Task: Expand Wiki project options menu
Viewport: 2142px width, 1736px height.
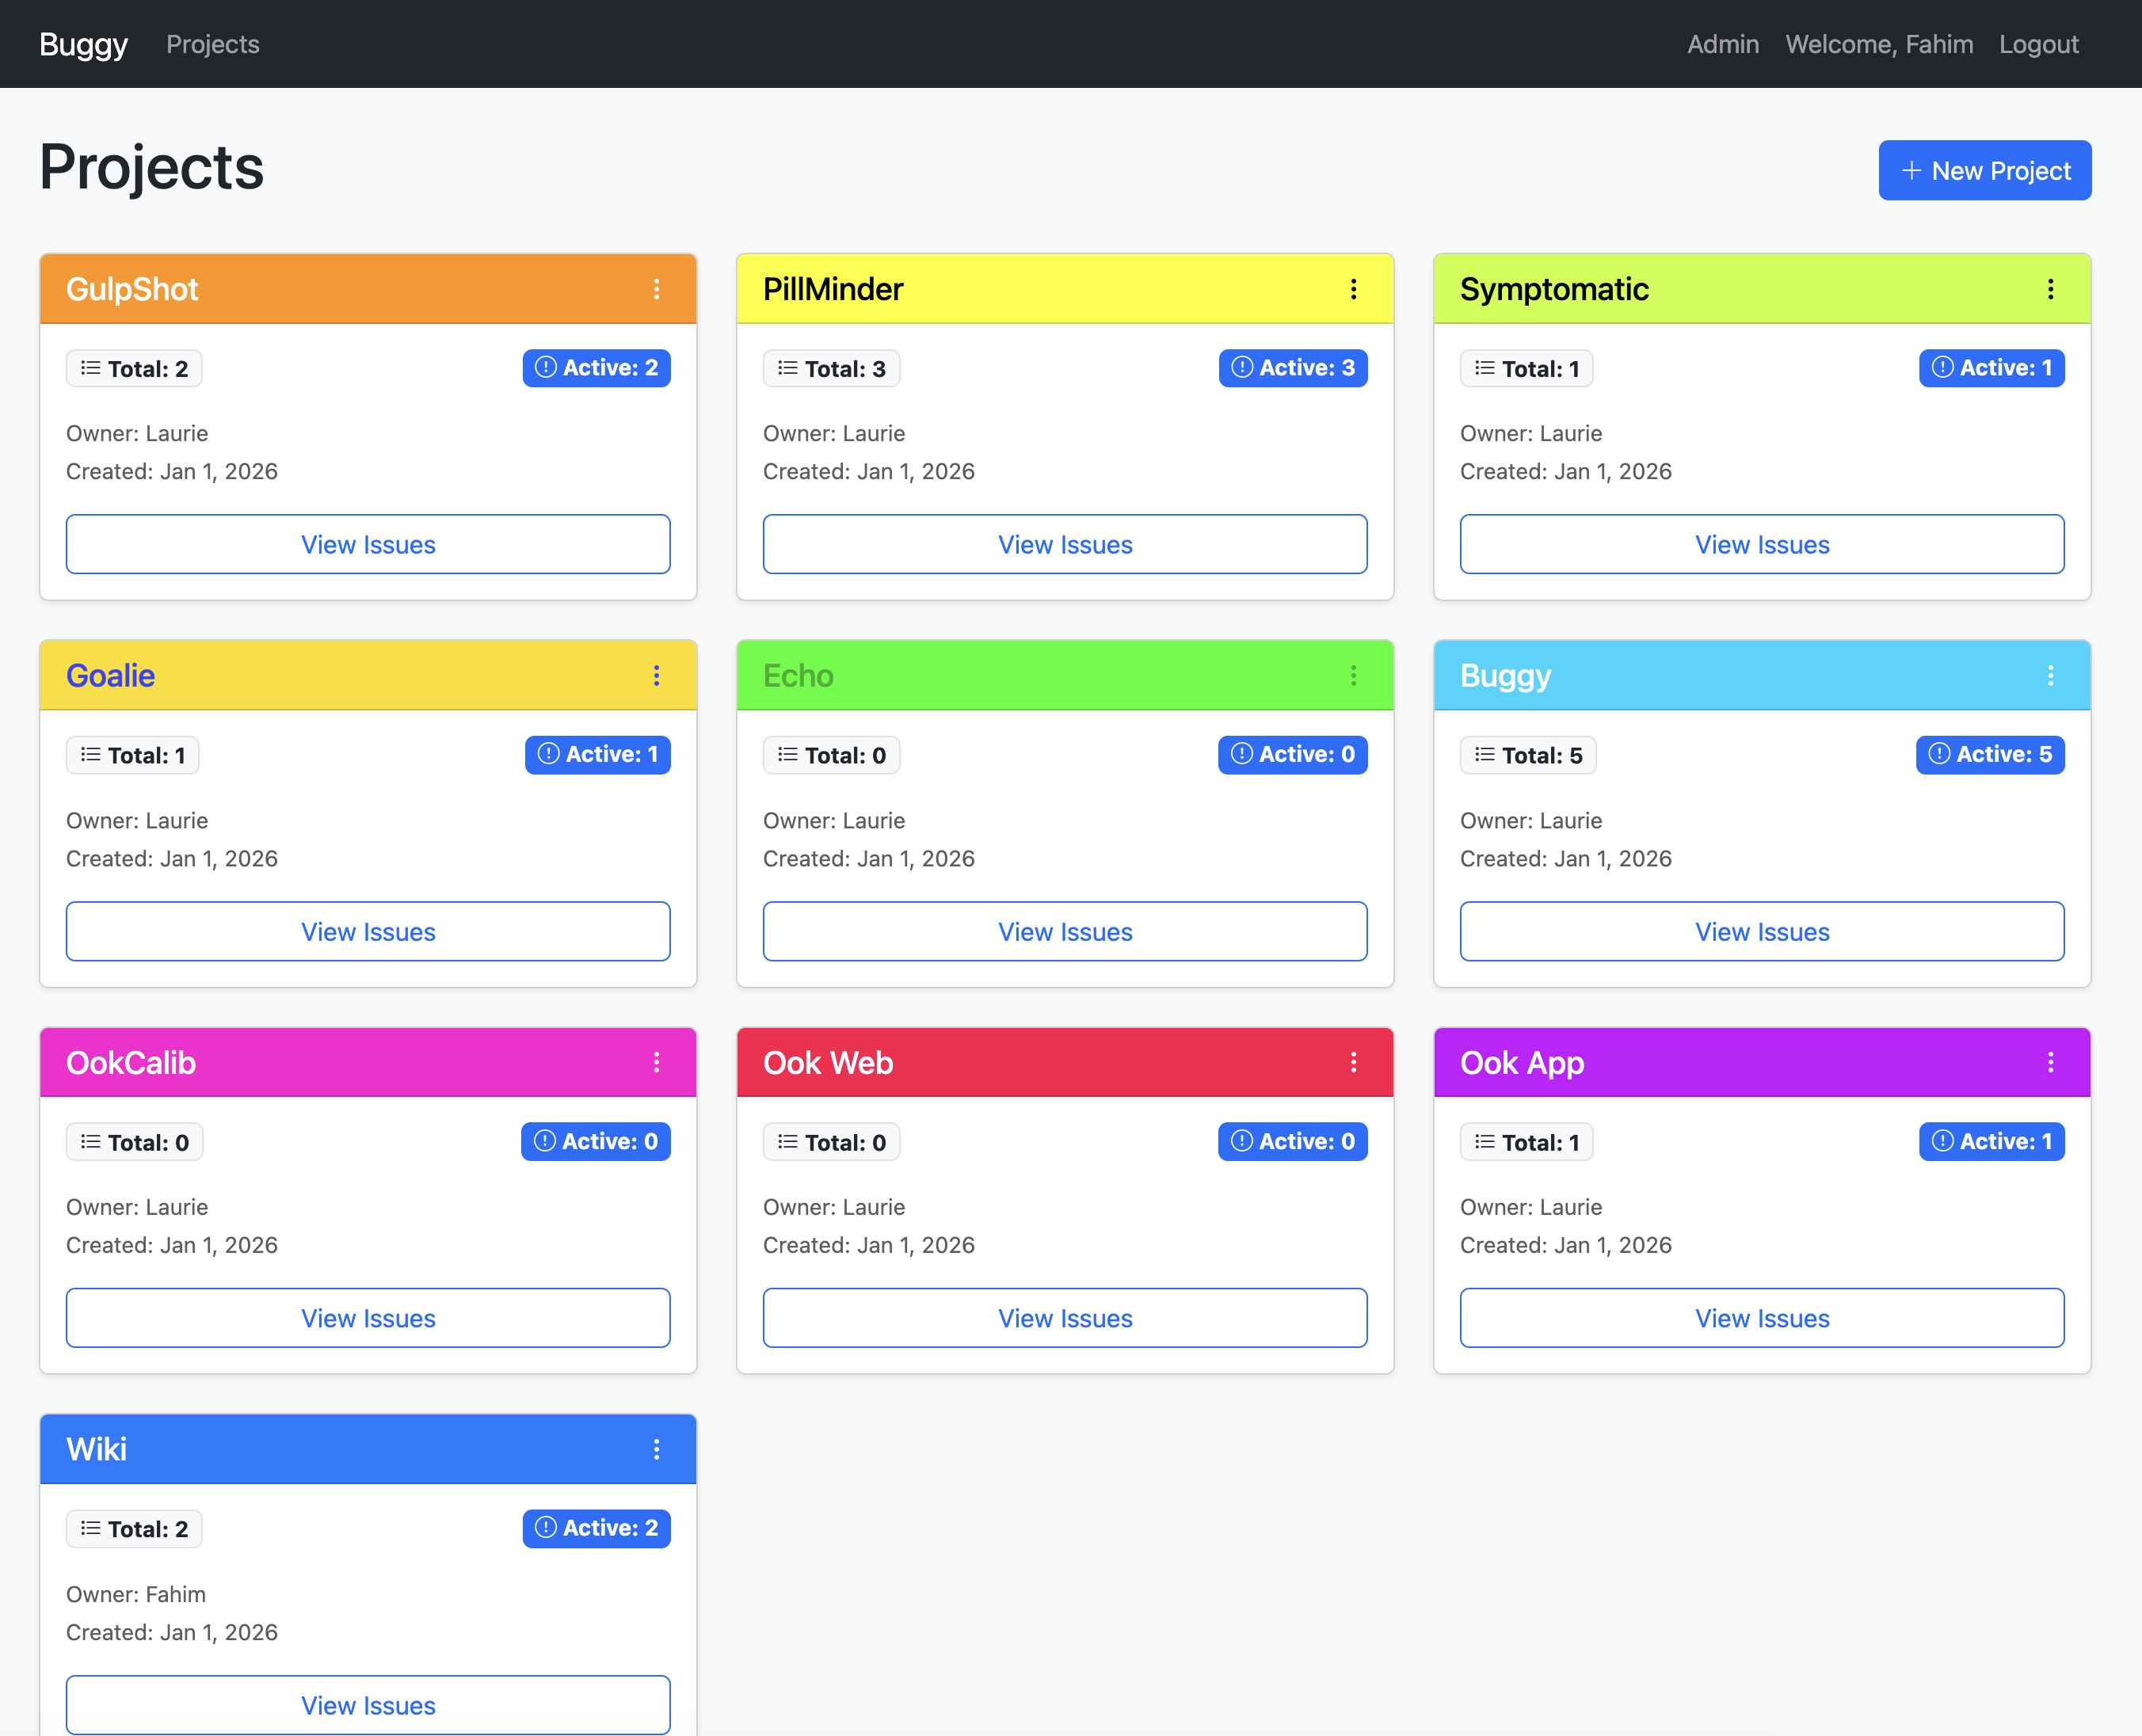Action: point(656,1449)
